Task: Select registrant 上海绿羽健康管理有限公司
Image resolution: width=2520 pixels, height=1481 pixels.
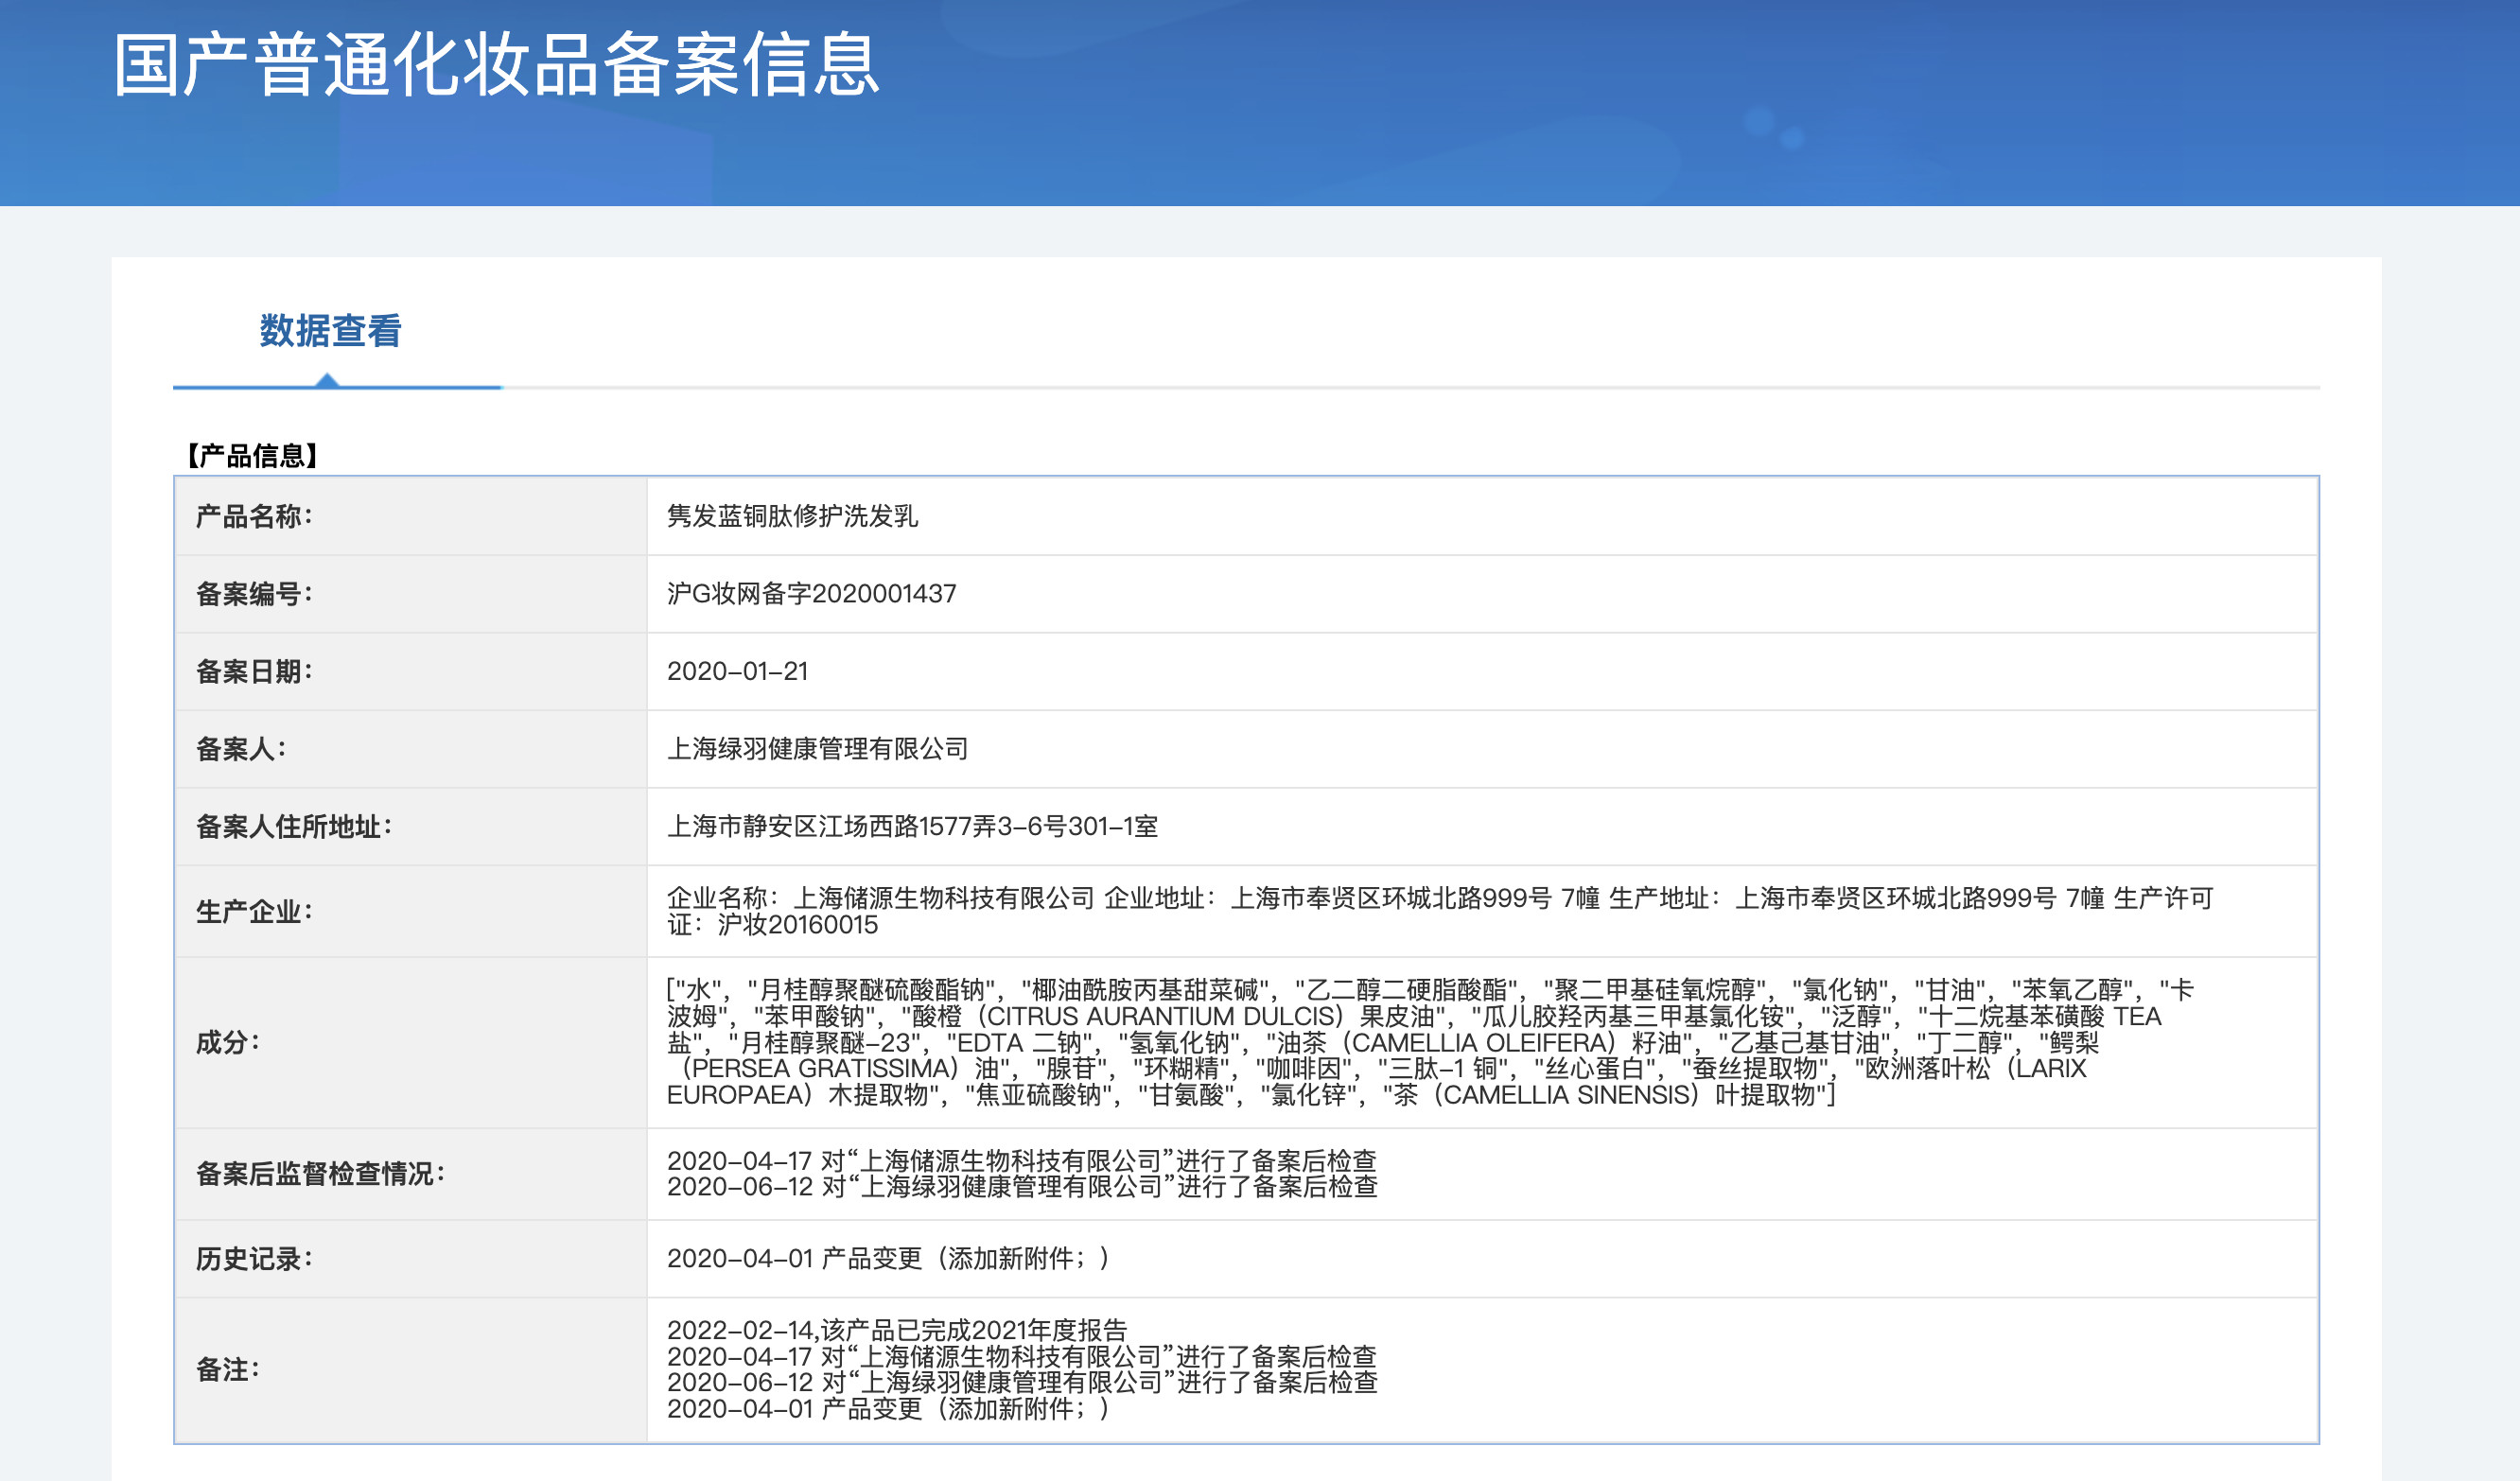Action: [817, 749]
